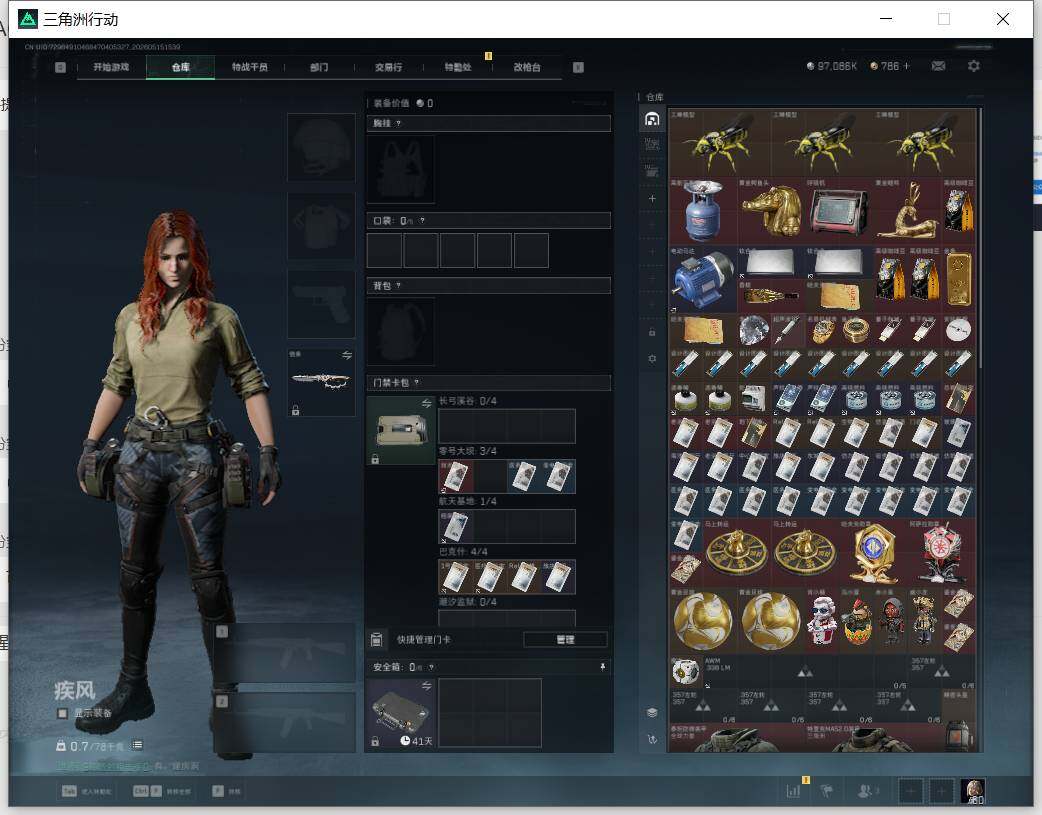Click the 胸挂 help question mark
Screen dimensions: 1042x815
[398, 124]
